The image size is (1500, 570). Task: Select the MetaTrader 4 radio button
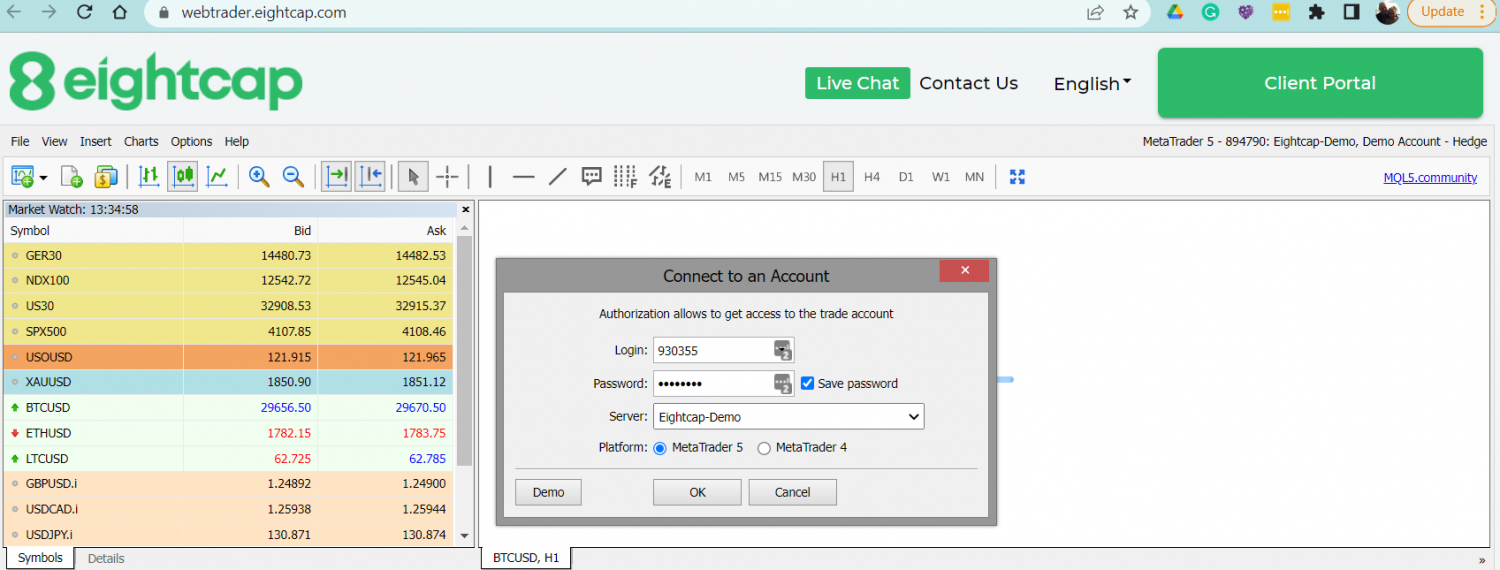click(764, 448)
